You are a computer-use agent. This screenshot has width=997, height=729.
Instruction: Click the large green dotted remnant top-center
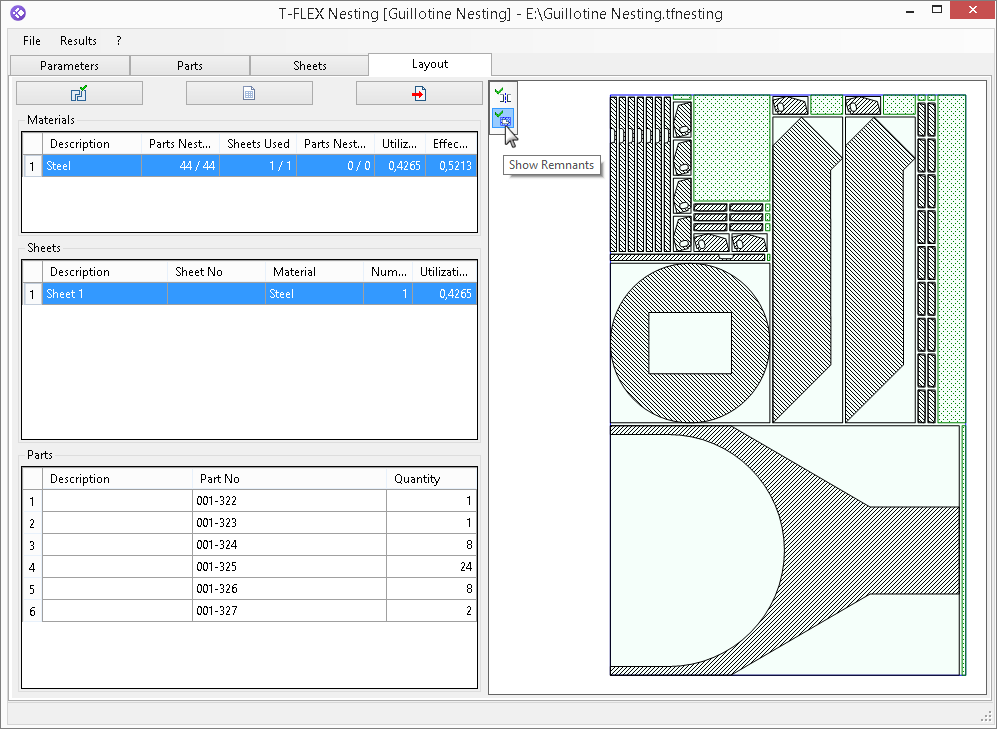coord(732,148)
